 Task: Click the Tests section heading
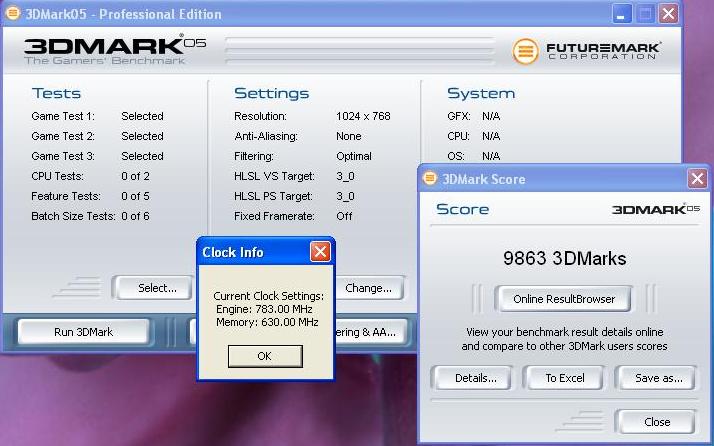(56, 93)
